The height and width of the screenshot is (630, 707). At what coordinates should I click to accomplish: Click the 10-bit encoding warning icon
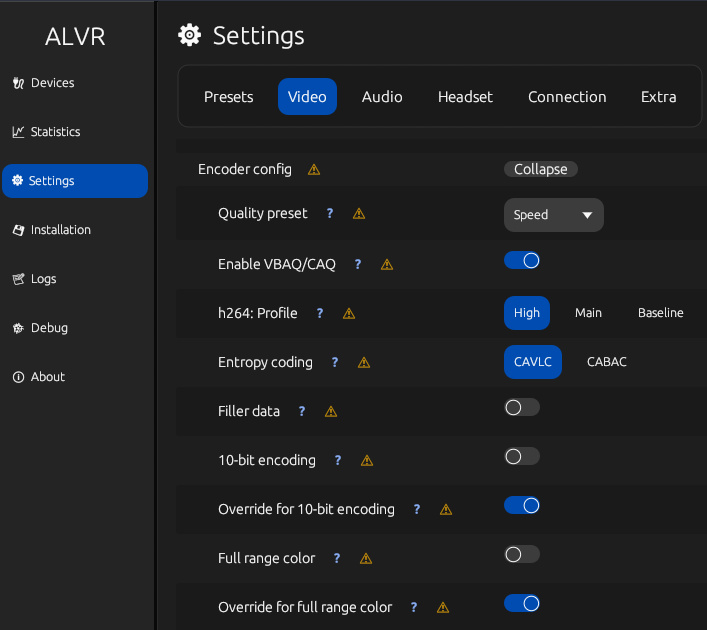[x=367, y=460]
